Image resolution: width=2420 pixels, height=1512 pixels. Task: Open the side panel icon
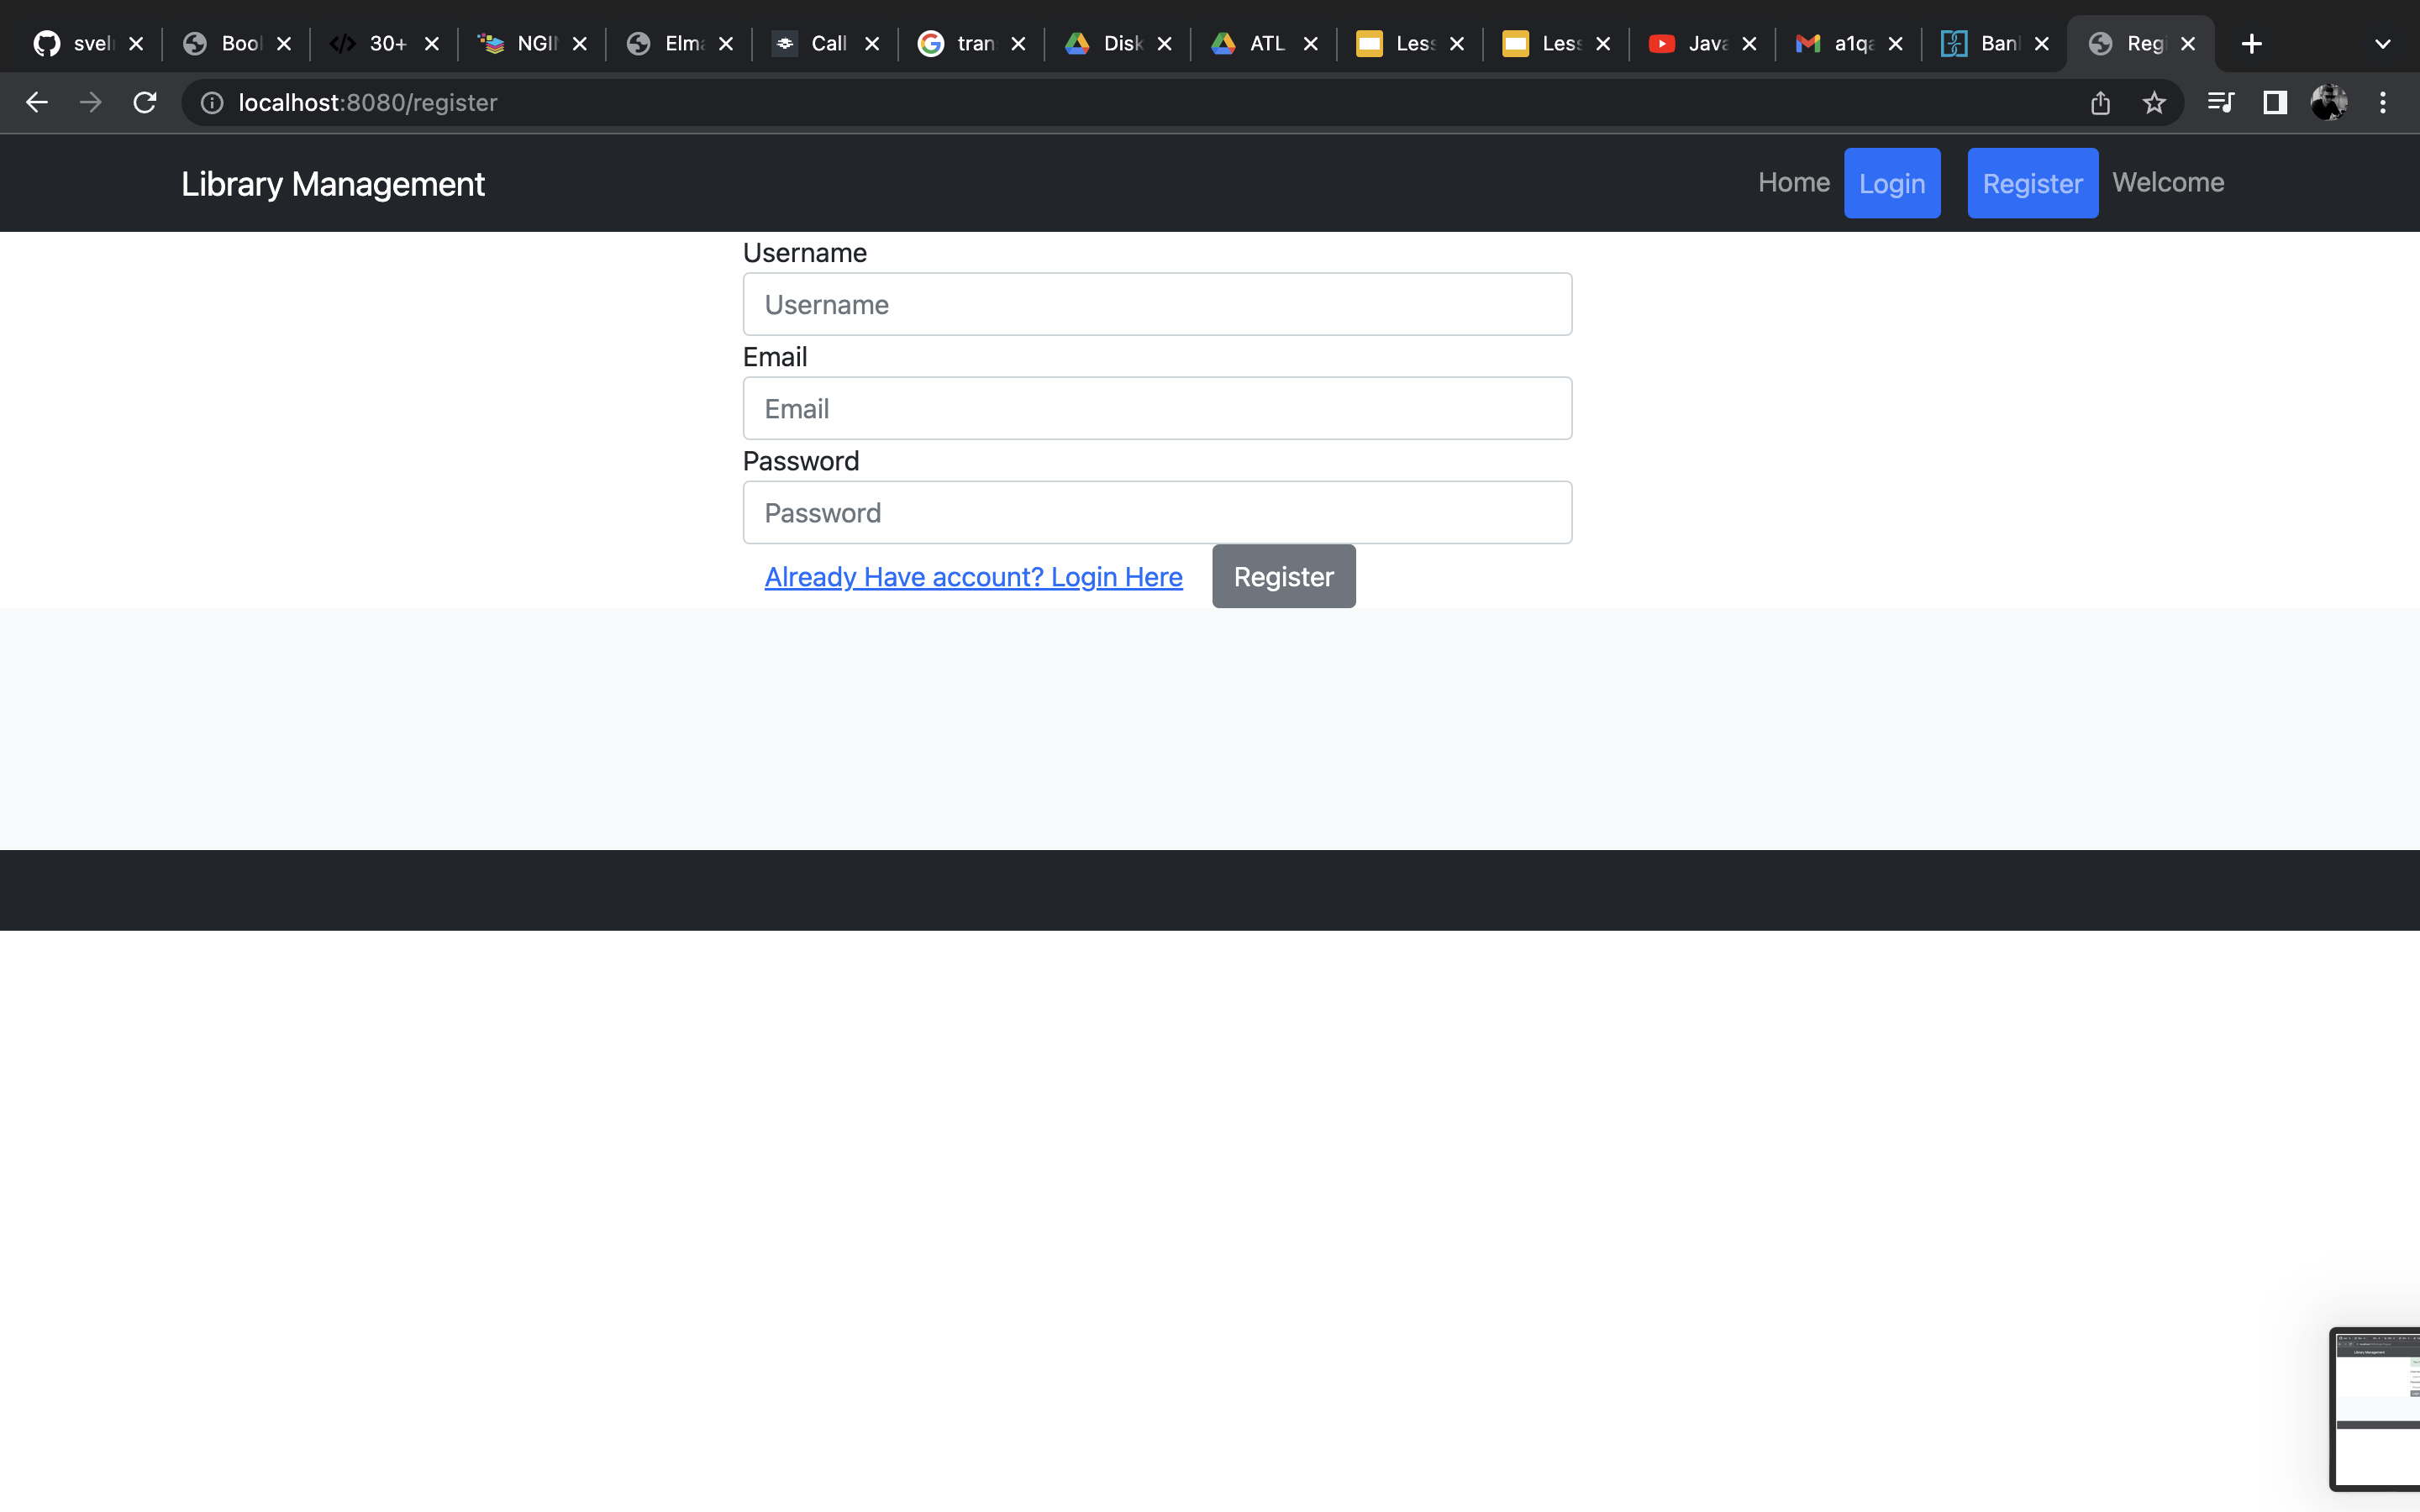(2273, 102)
